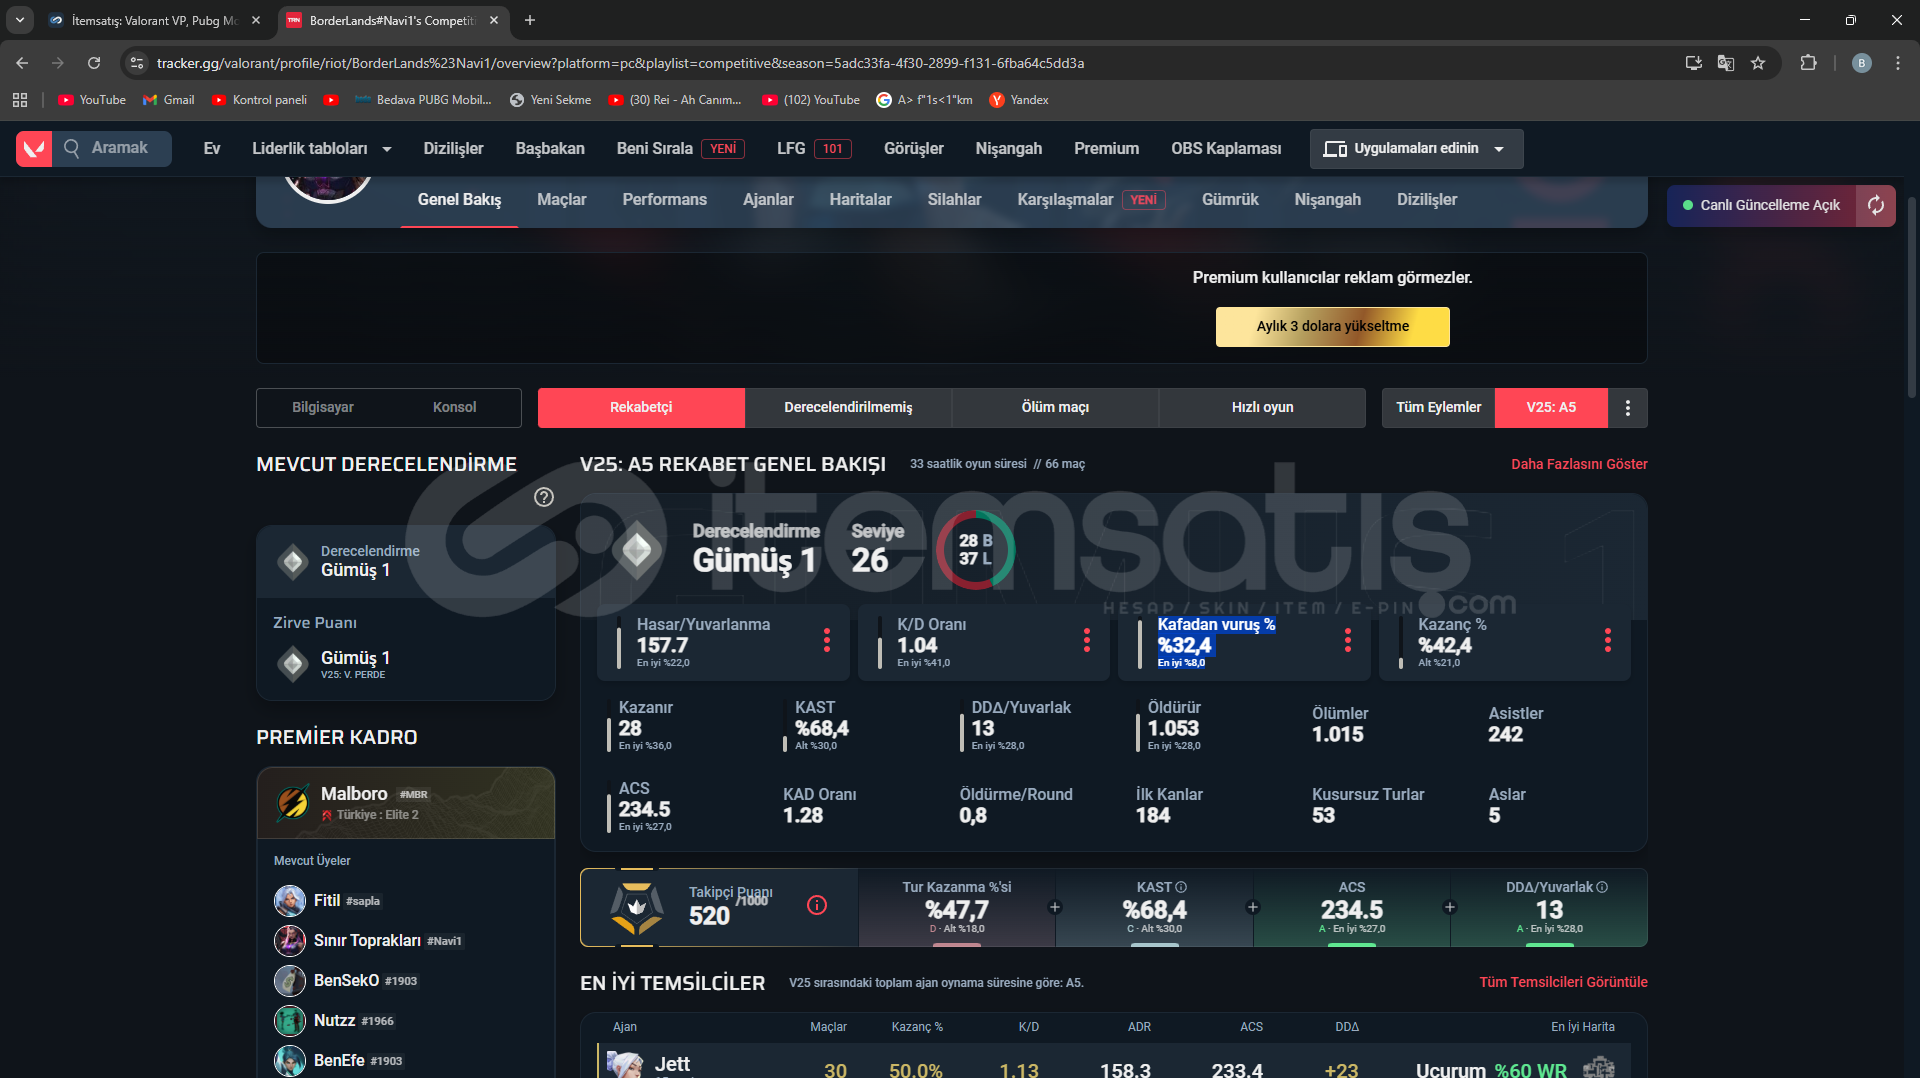Toggle Canlı Güncelleme Açık live update
Viewport: 1920px width, 1078px height.
(1762, 205)
